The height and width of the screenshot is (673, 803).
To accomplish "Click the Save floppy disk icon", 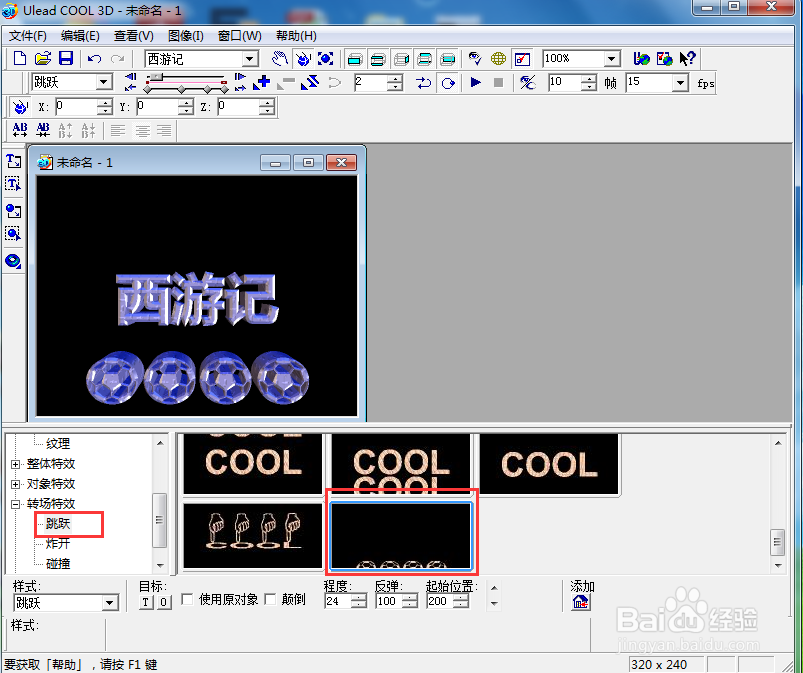I will tap(66, 58).
